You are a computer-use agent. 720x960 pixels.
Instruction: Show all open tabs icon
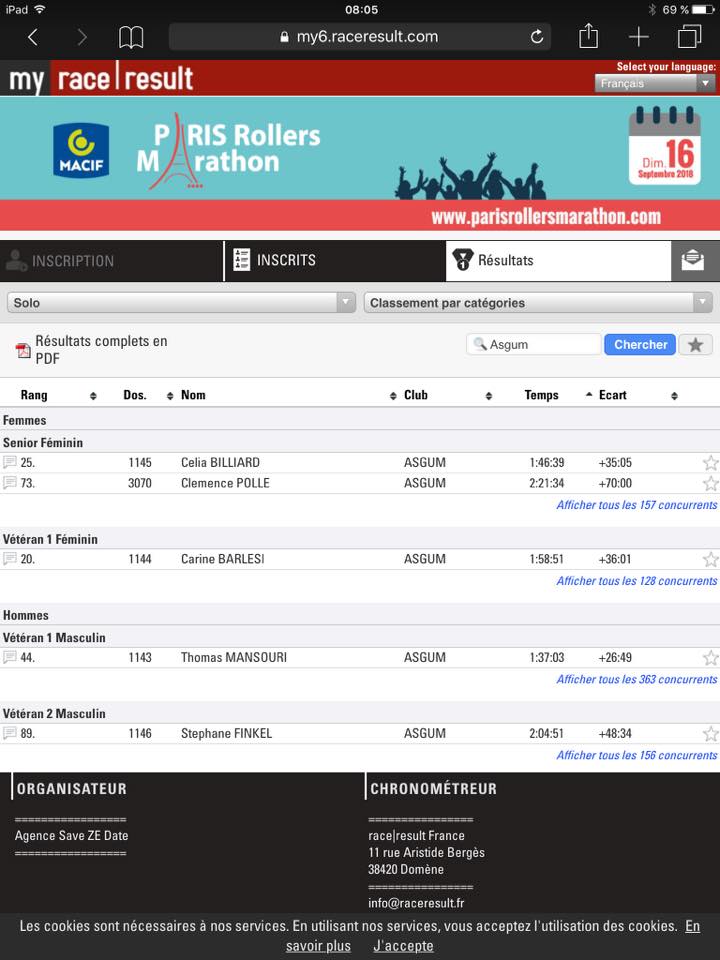click(x=689, y=37)
